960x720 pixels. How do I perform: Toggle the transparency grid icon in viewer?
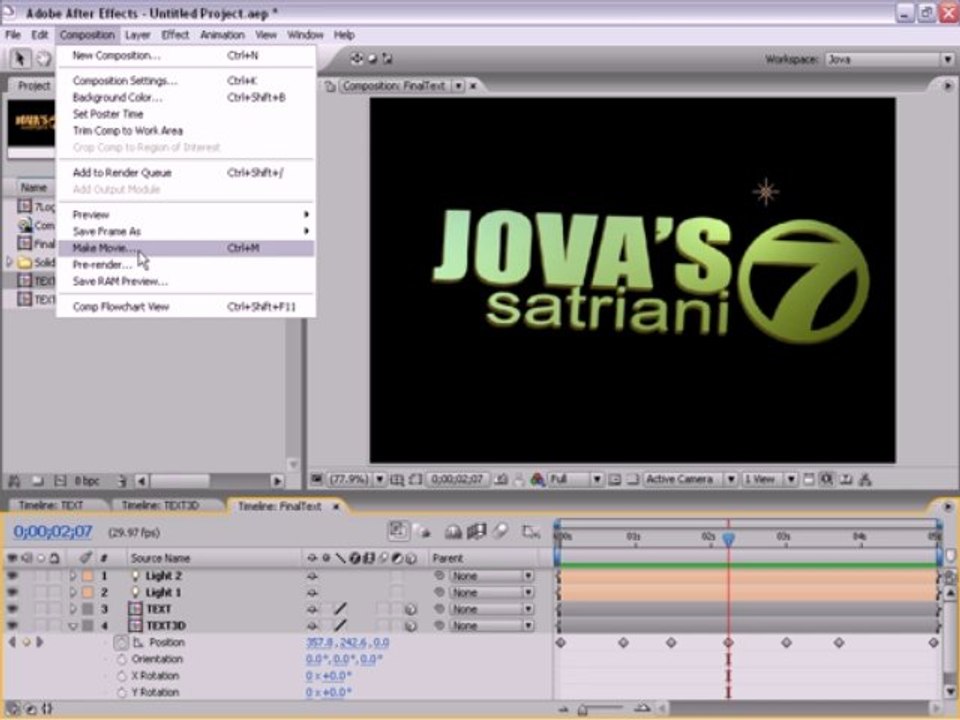click(x=634, y=479)
